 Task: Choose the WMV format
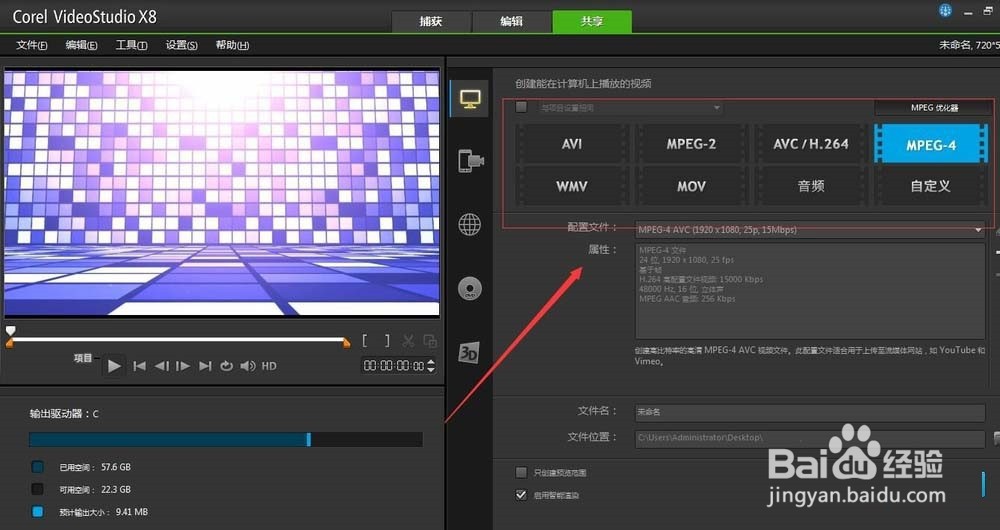[x=572, y=186]
